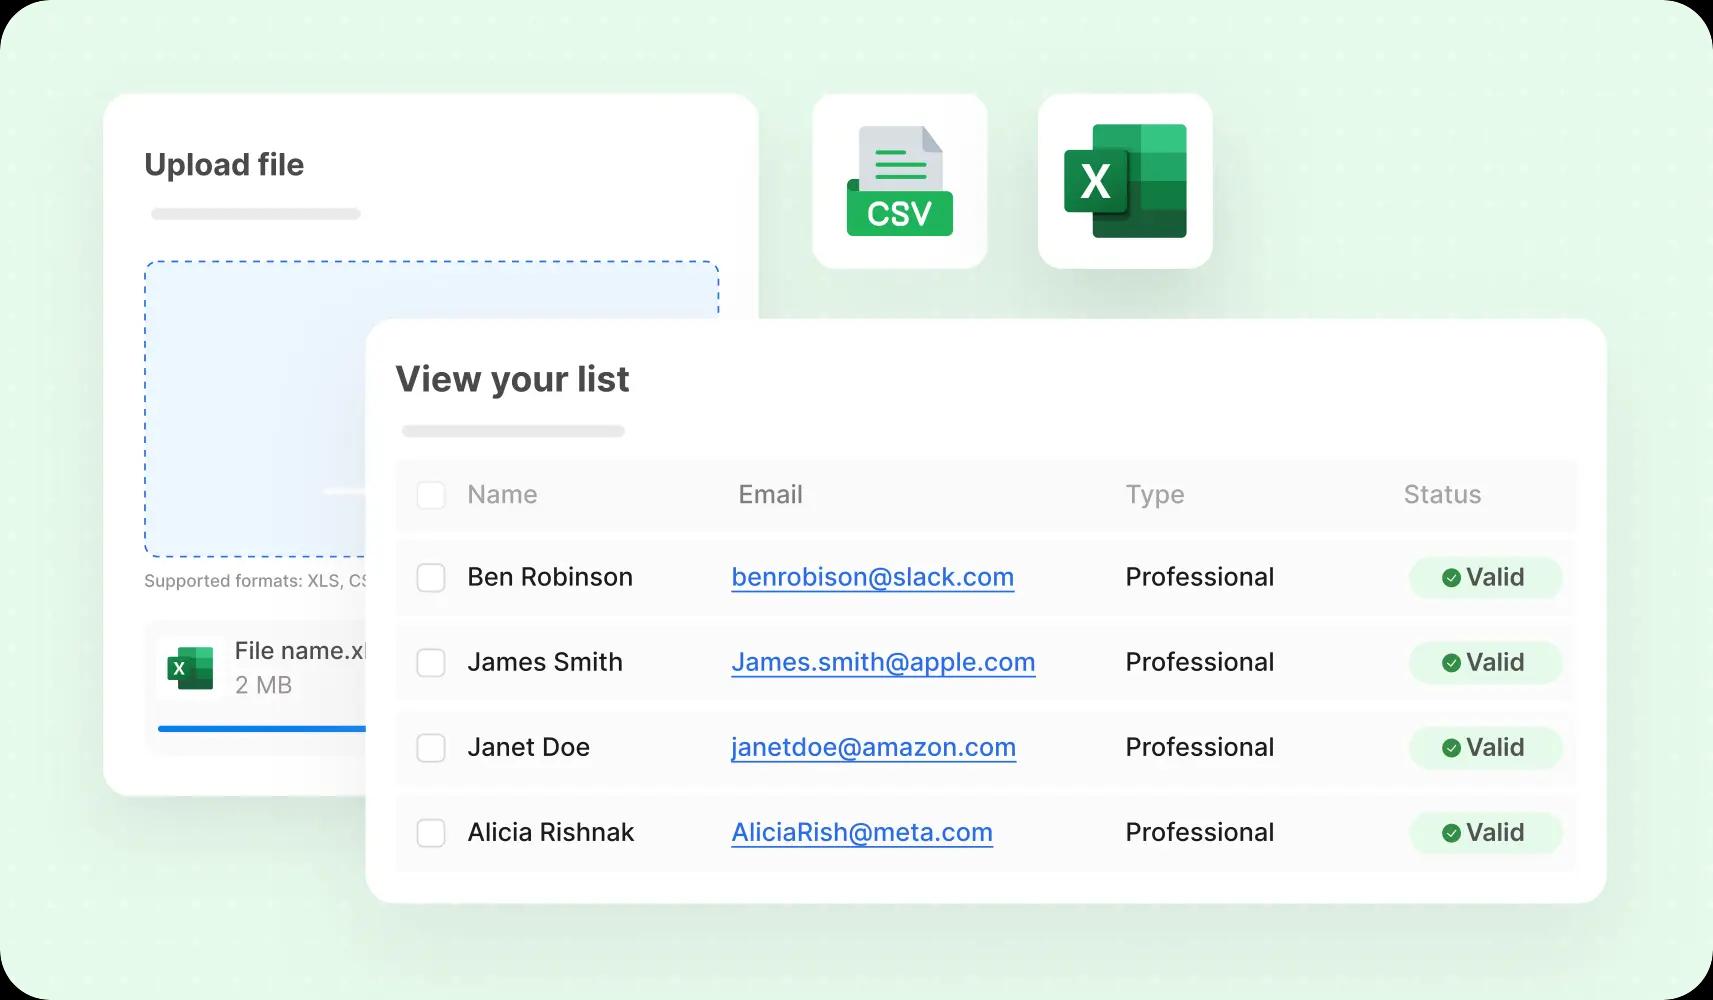Image resolution: width=1713 pixels, height=1000 pixels.
Task: Click the Valid badge for James Smith
Action: tap(1485, 663)
